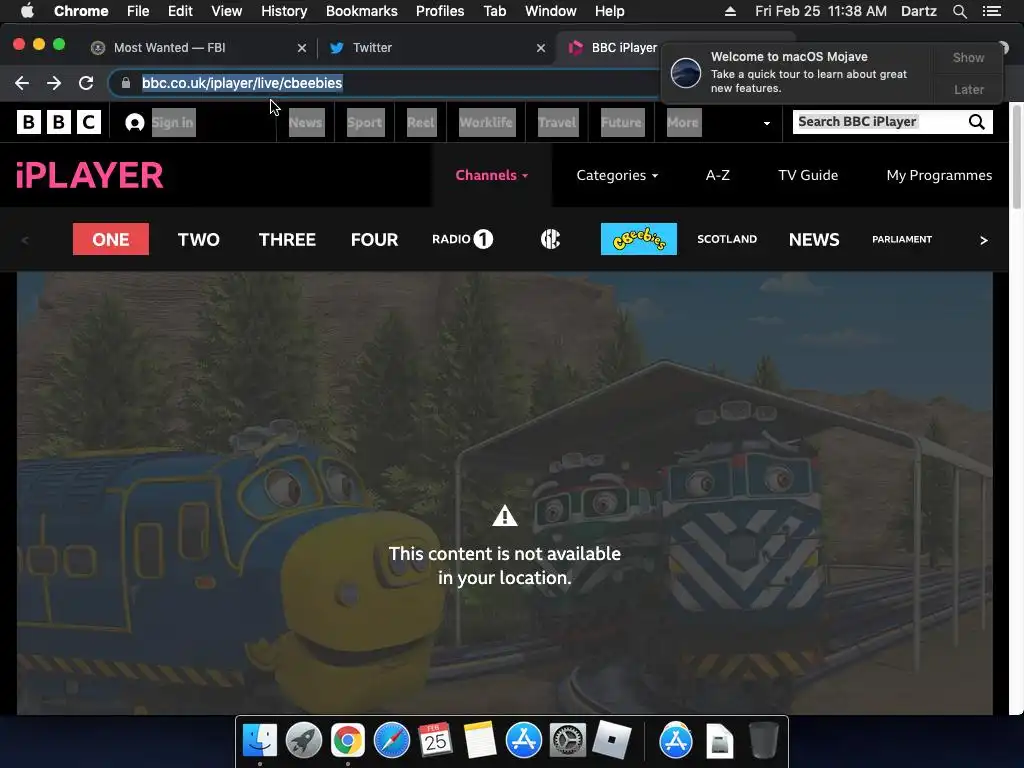
Task: Select the BBC ONE channel
Action: pos(110,239)
